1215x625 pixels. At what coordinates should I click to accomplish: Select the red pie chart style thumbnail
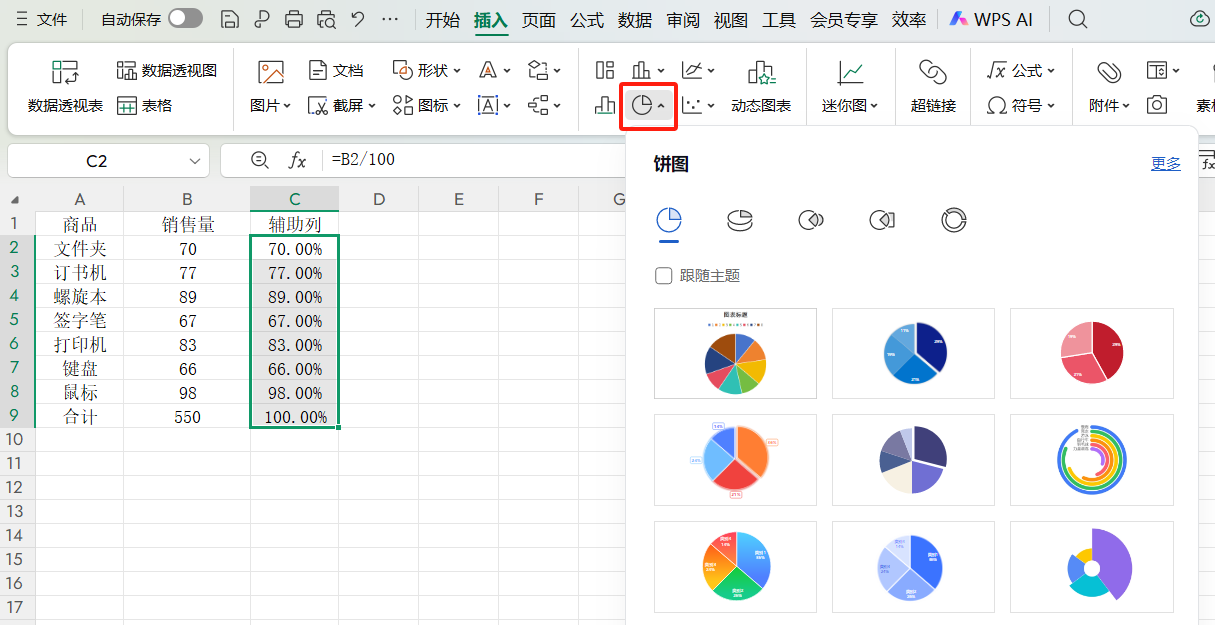coord(1091,353)
